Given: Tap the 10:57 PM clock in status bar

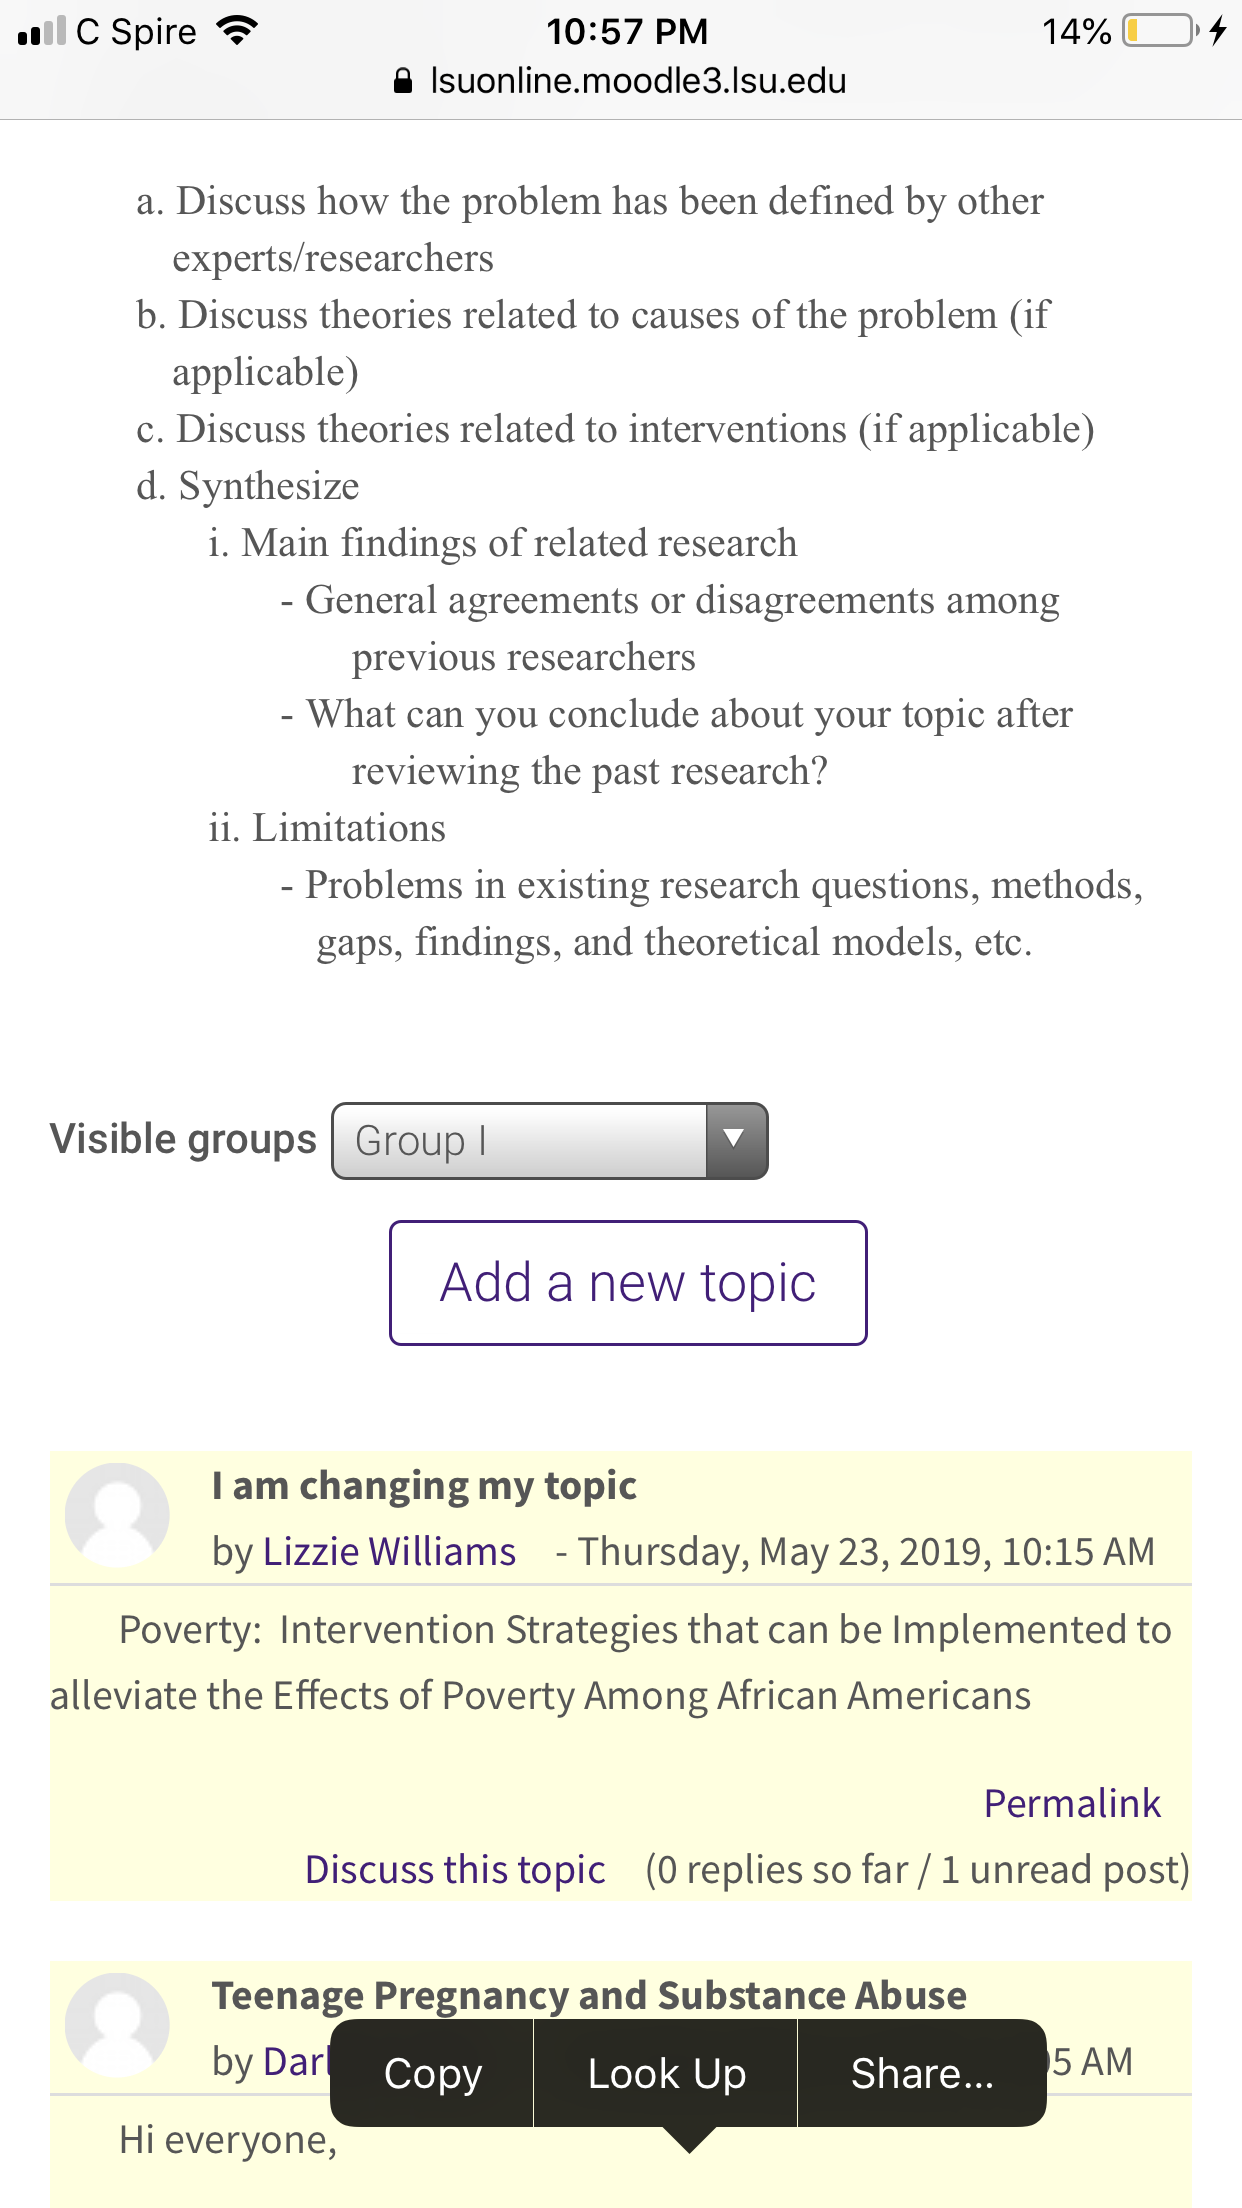Looking at the screenshot, I should coord(627,31).
